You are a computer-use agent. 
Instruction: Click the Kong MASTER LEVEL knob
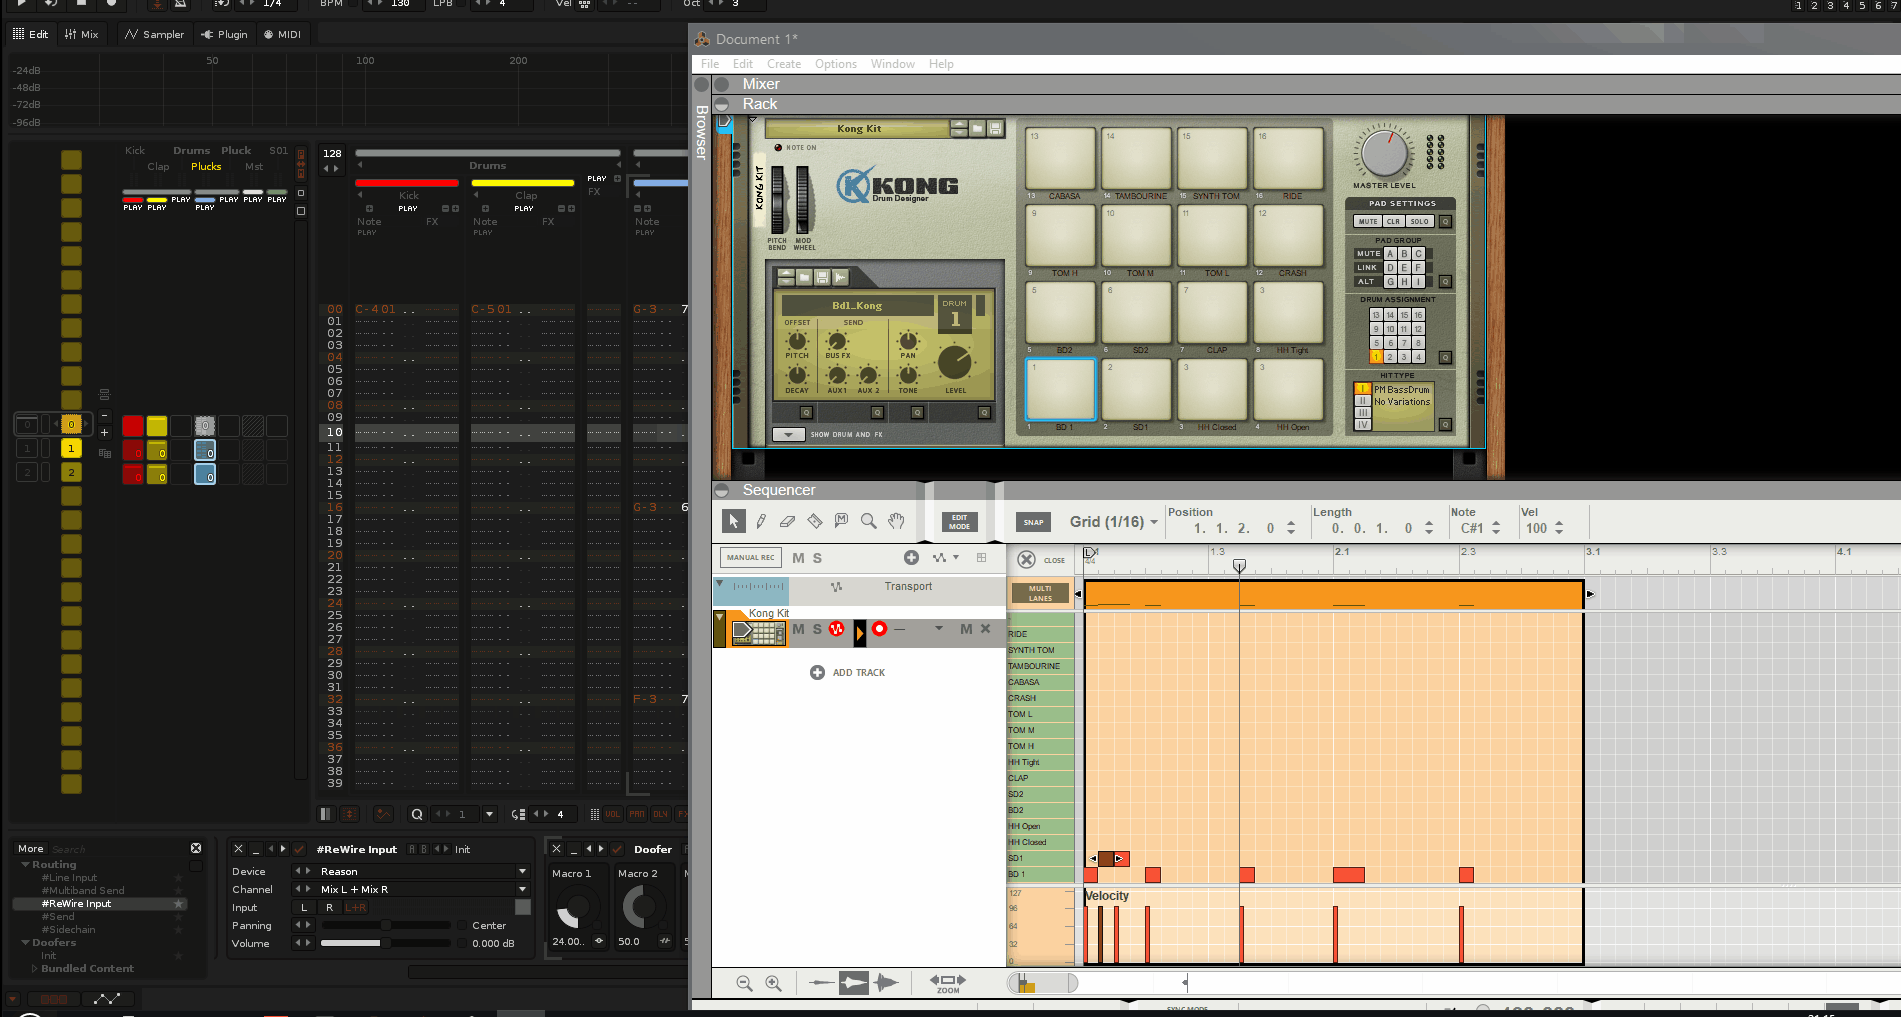pos(1384,153)
